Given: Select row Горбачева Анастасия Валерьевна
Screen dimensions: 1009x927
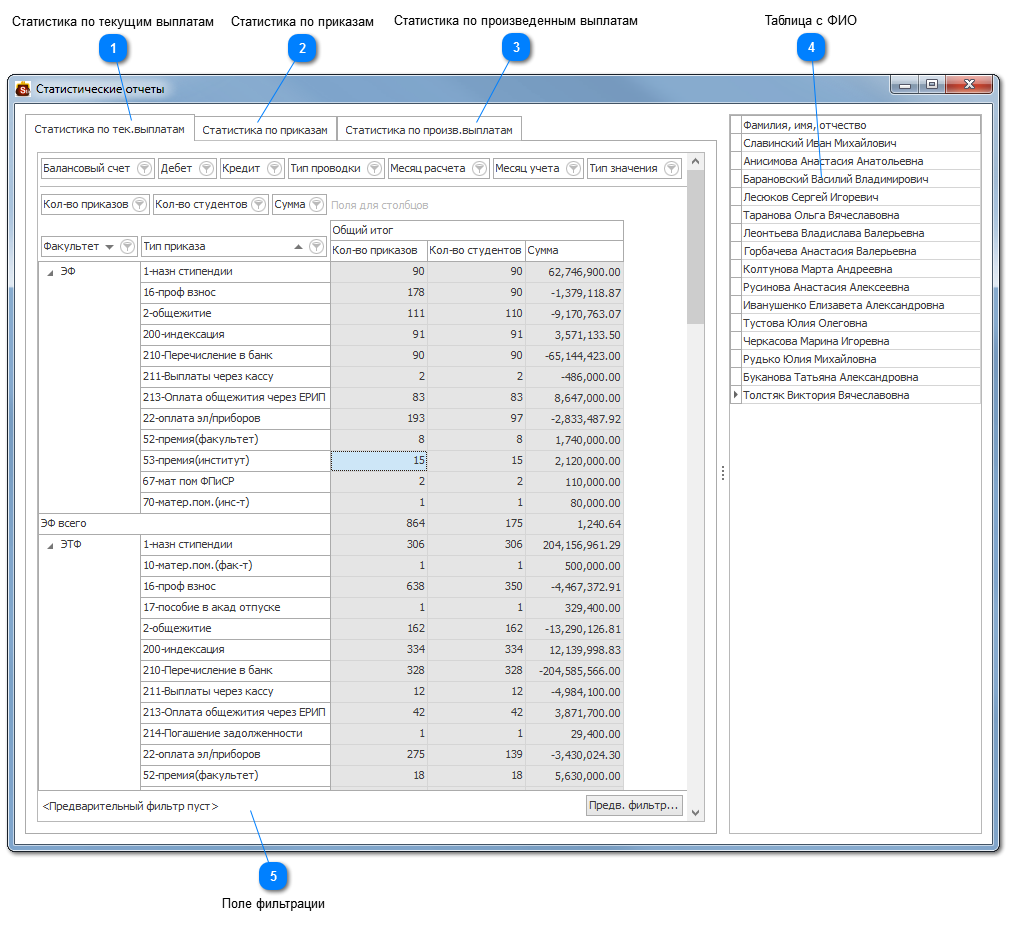Looking at the screenshot, I should 861,251.
